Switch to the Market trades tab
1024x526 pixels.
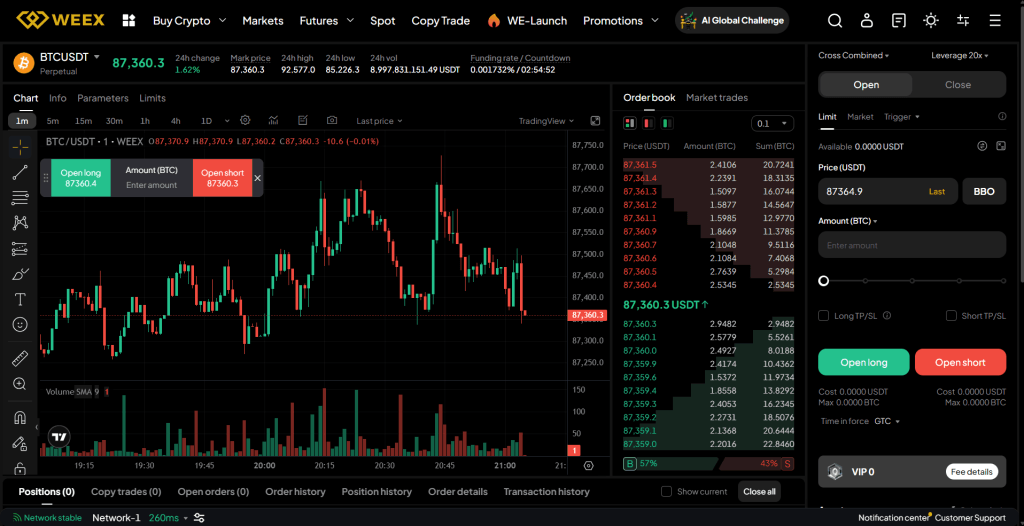pos(717,98)
